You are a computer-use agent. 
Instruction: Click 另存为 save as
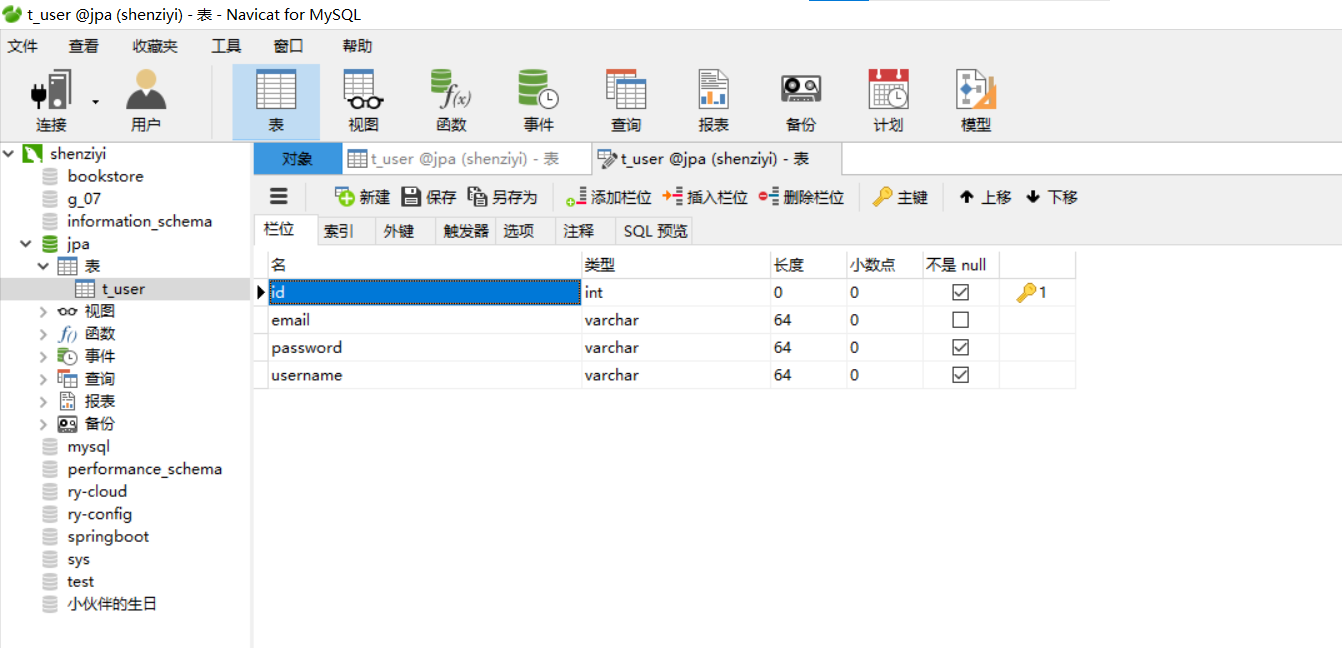(x=502, y=197)
